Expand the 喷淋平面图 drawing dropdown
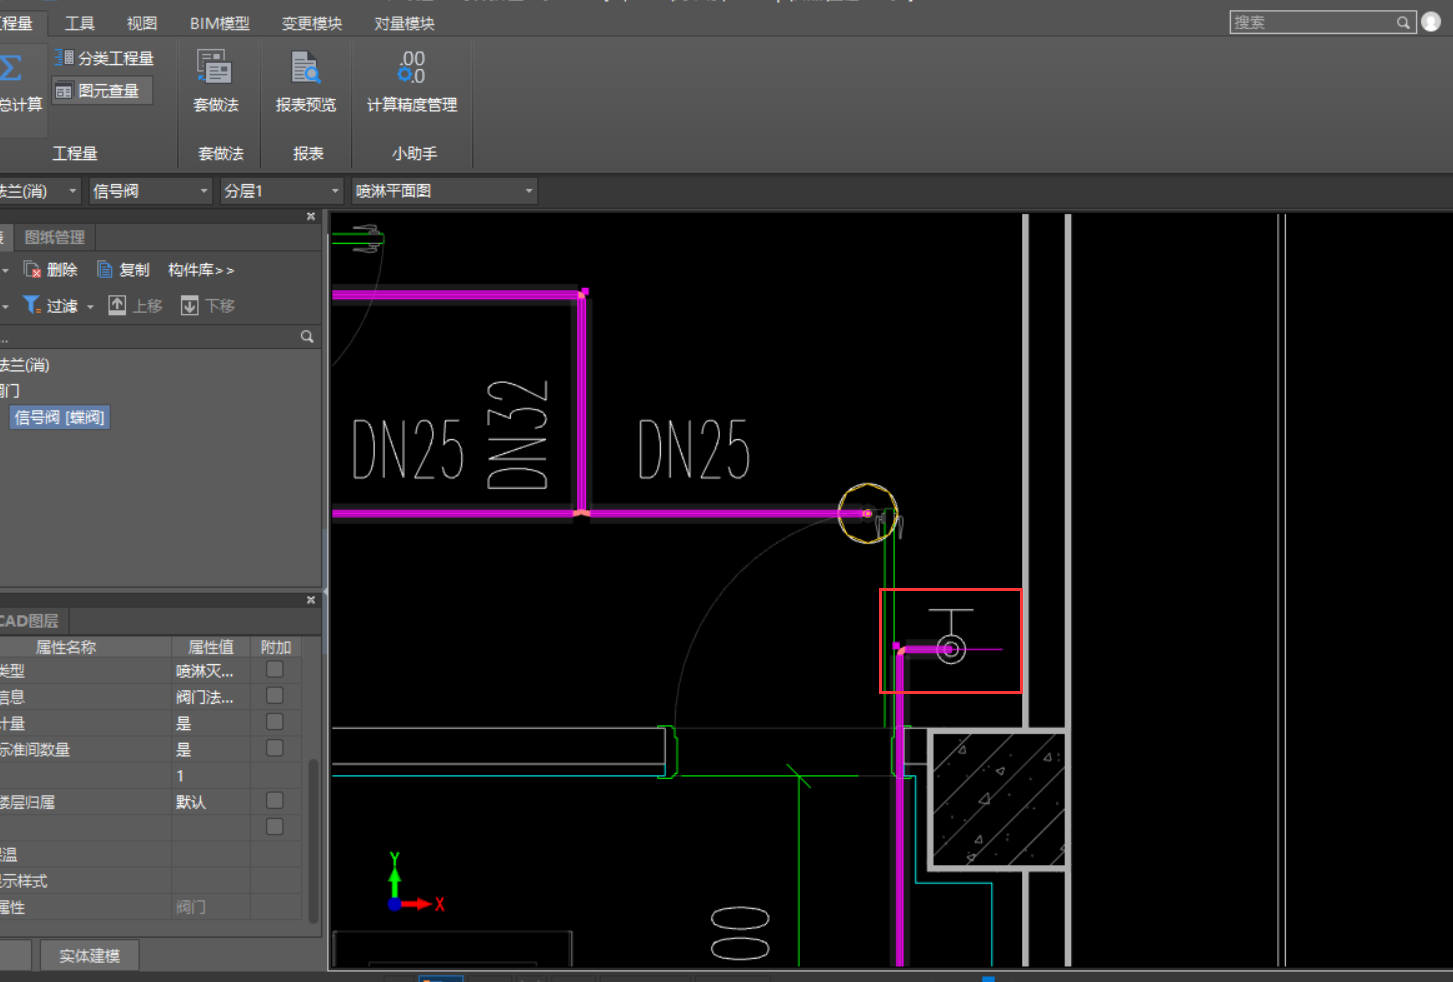This screenshot has width=1453, height=982. tap(528, 191)
